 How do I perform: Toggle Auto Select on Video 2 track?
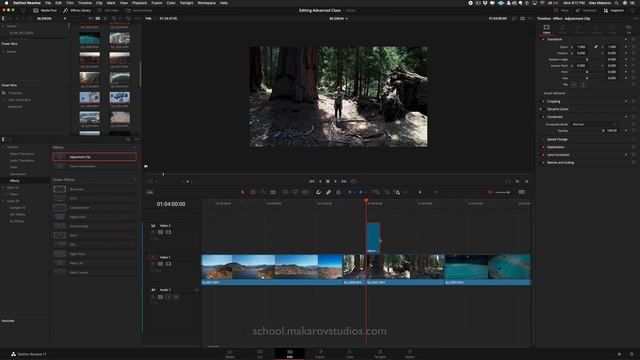point(160,232)
